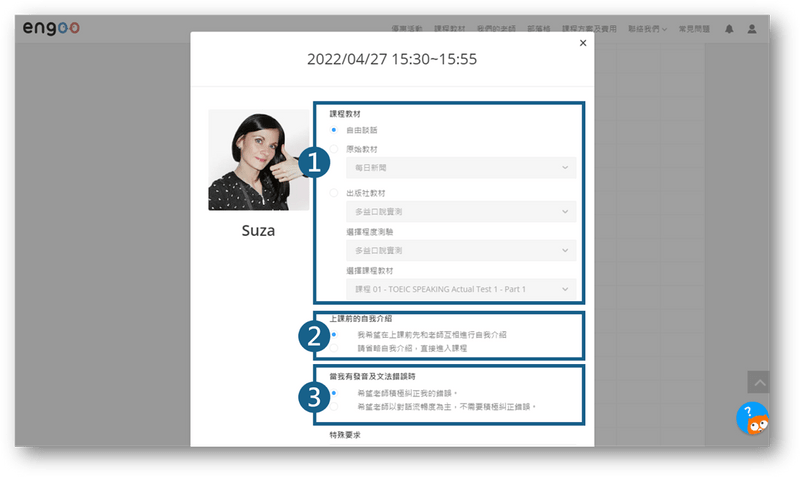The width and height of the screenshot is (800, 477).
Task: Select the 出版社教材 radio option
Action: [x=334, y=192]
